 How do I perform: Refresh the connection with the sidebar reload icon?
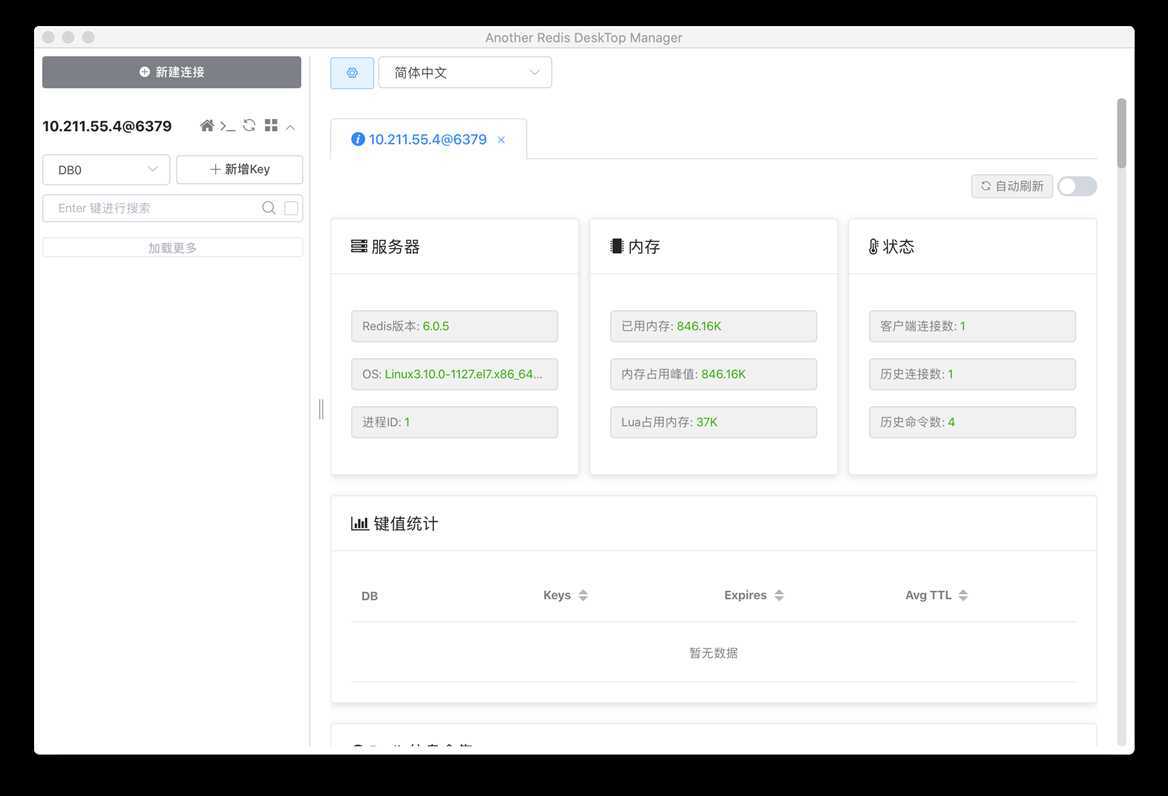click(x=249, y=125)
